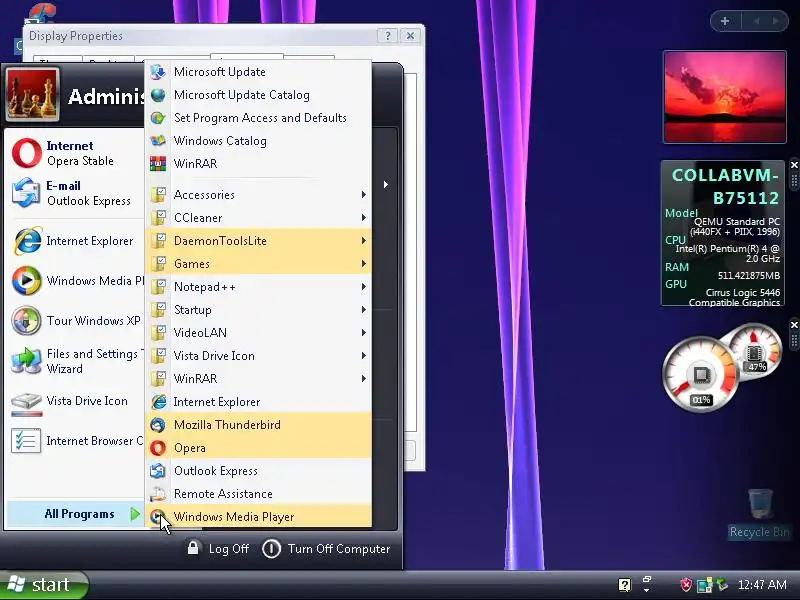Click the sidebar add gadget plus button
The height and width of the screenshot is (600, 800).
[725, 21]
